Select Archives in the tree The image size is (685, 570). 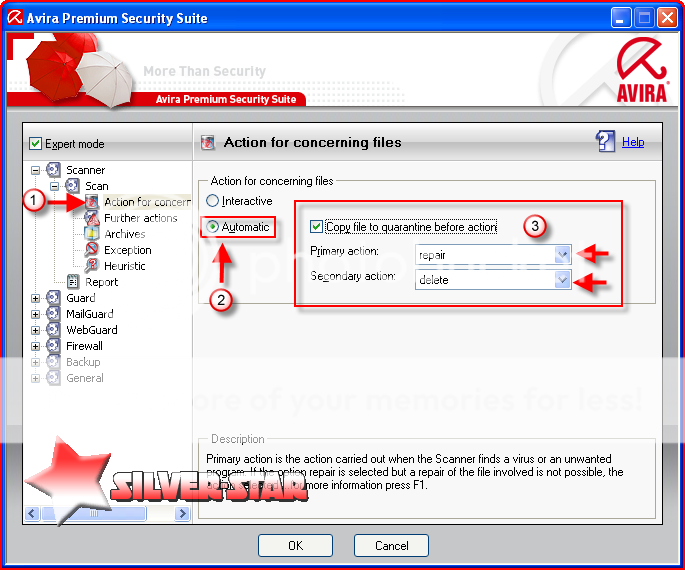125,234
